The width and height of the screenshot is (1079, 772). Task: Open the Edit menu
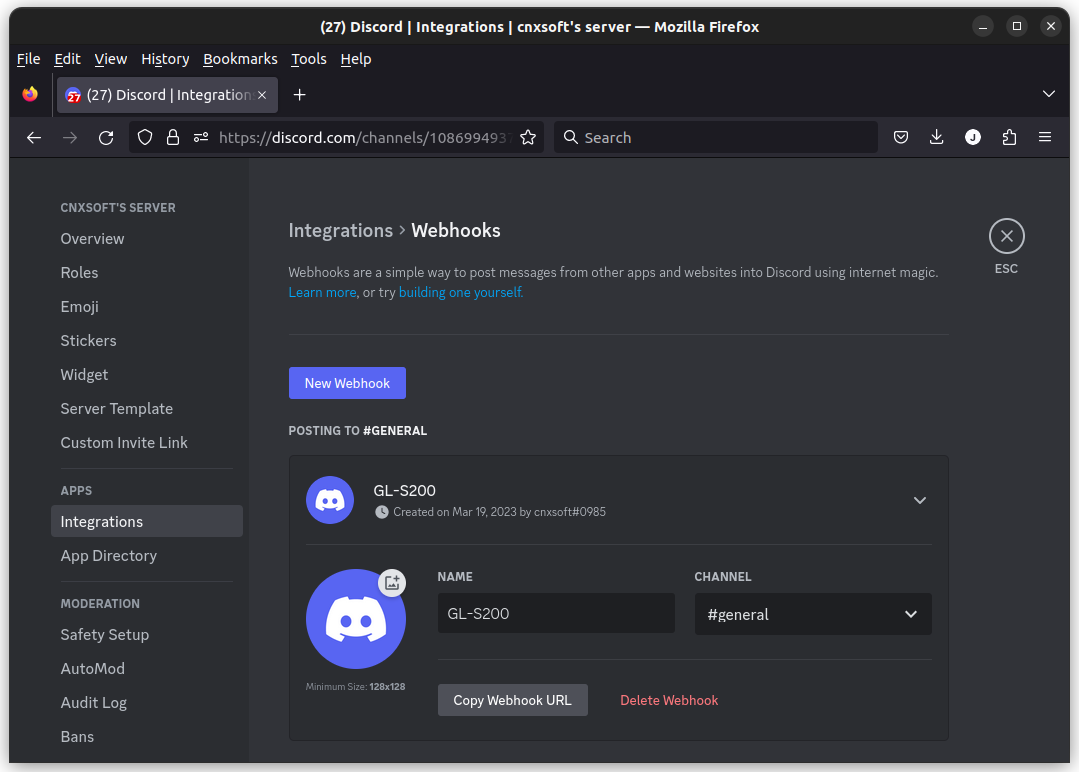[67, 59]
